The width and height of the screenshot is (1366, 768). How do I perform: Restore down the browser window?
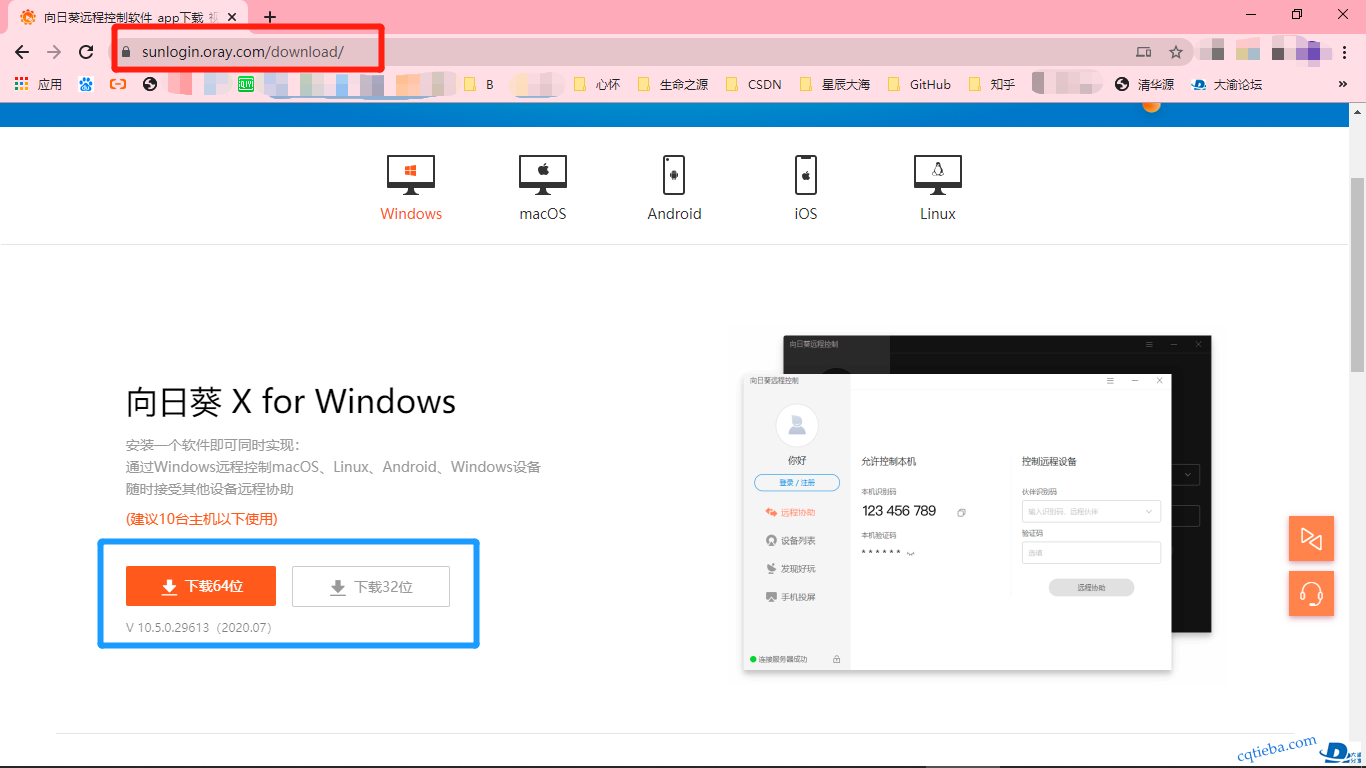point(1297,14)
